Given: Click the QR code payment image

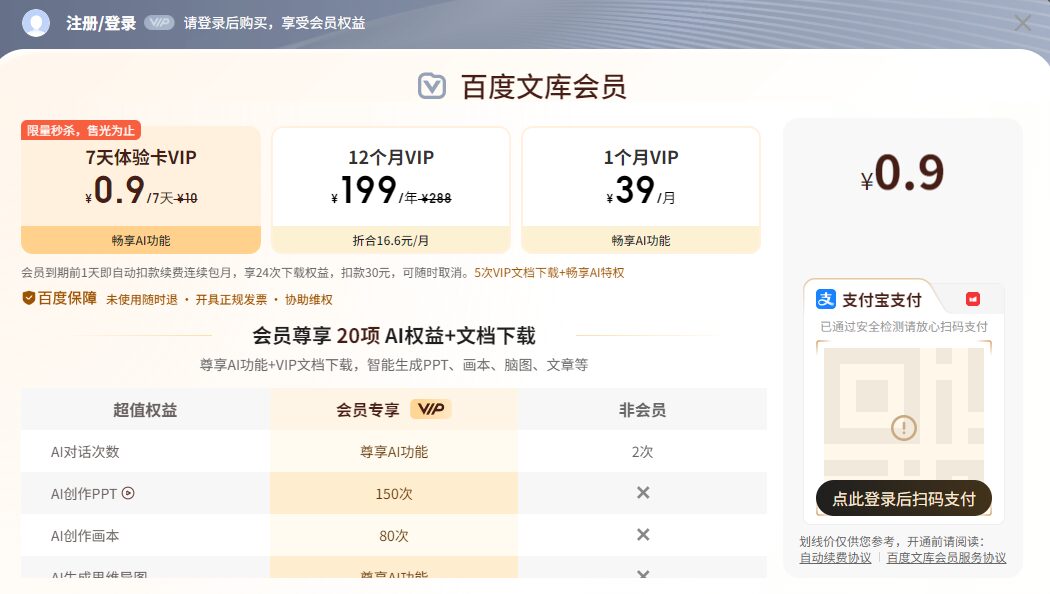Looking at the screenshot, I should [x=904, y=410].
